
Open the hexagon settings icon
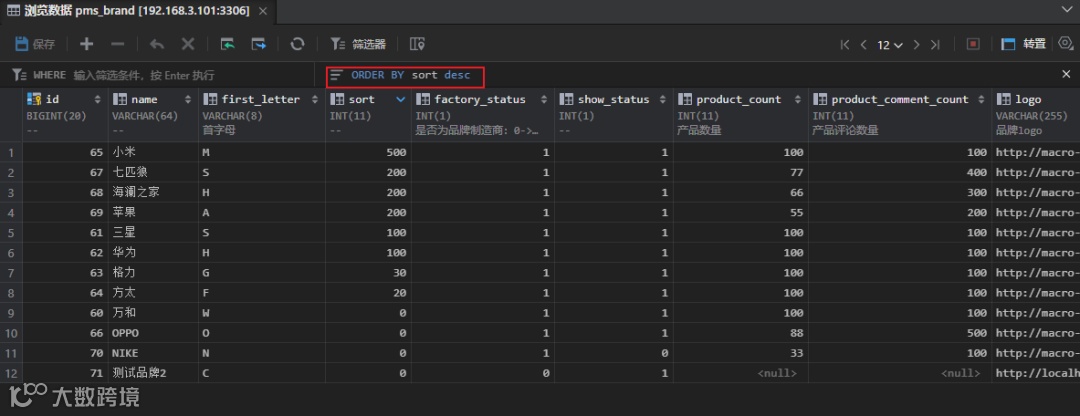[1066, 43]
